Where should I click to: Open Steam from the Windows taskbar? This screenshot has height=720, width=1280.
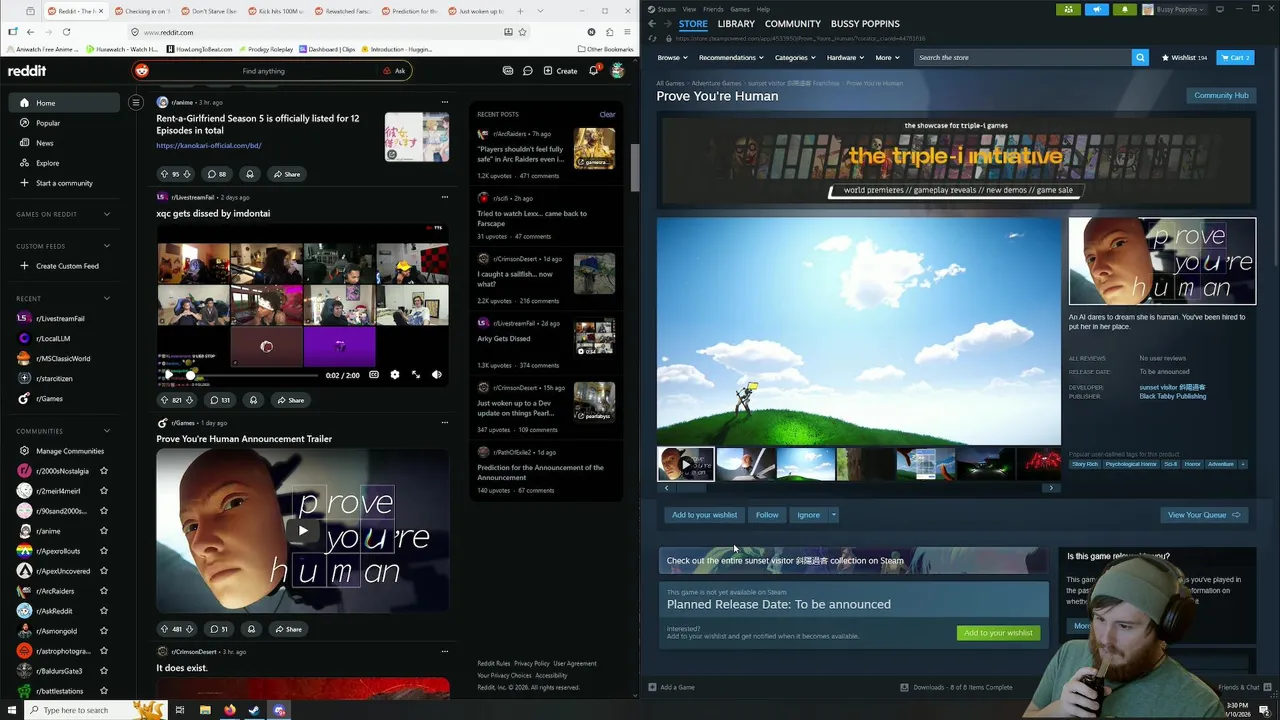[x=254, y=710]
